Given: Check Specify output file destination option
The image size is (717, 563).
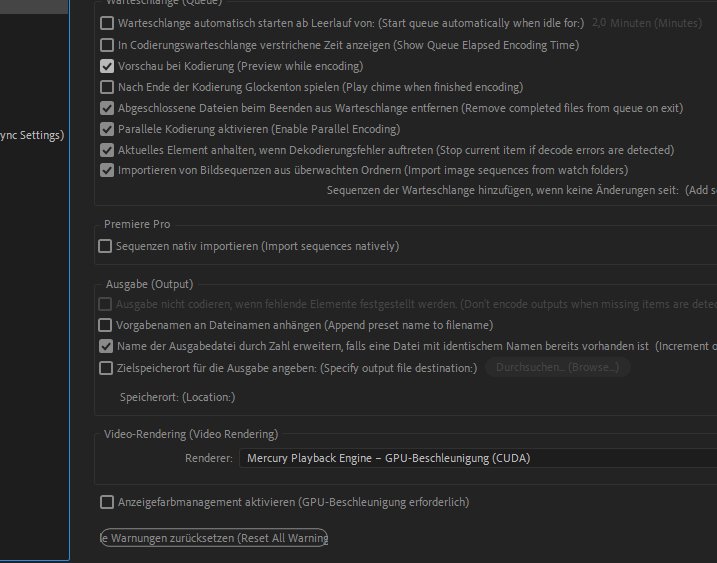Looking at the screenshot, I should [x=105, y=368].
